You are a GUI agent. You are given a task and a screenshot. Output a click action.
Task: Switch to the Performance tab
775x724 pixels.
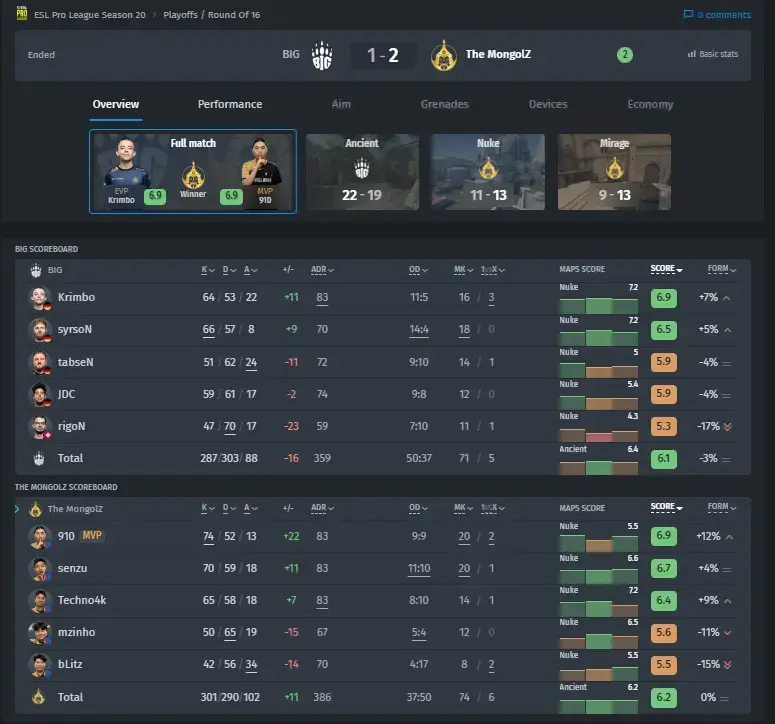click(230, 104)
